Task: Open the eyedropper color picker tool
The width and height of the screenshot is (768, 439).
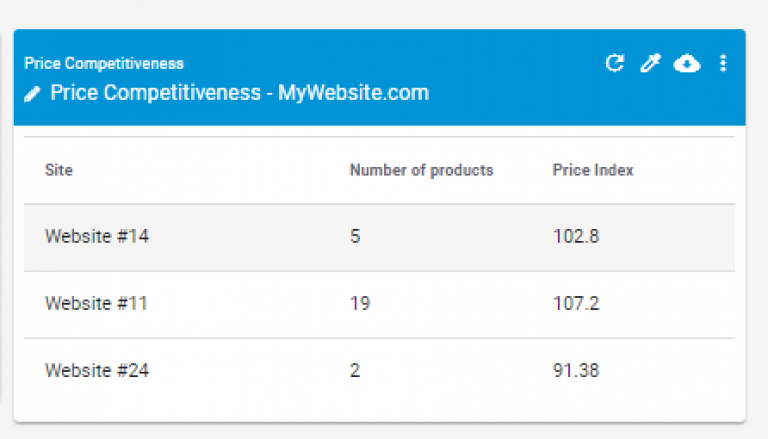Action: point(650,64)
